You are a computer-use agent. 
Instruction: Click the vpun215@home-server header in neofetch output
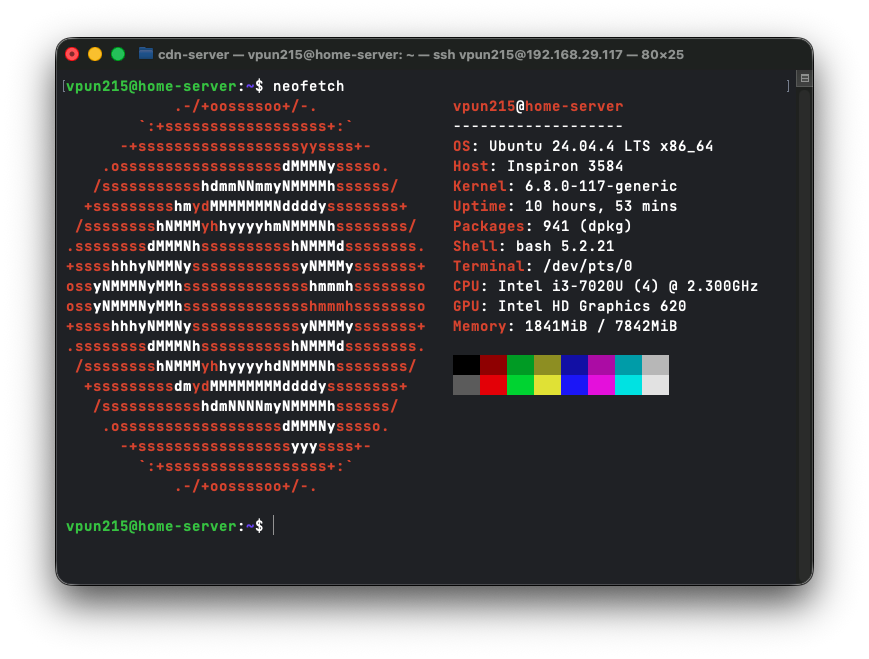click(538, 106)
